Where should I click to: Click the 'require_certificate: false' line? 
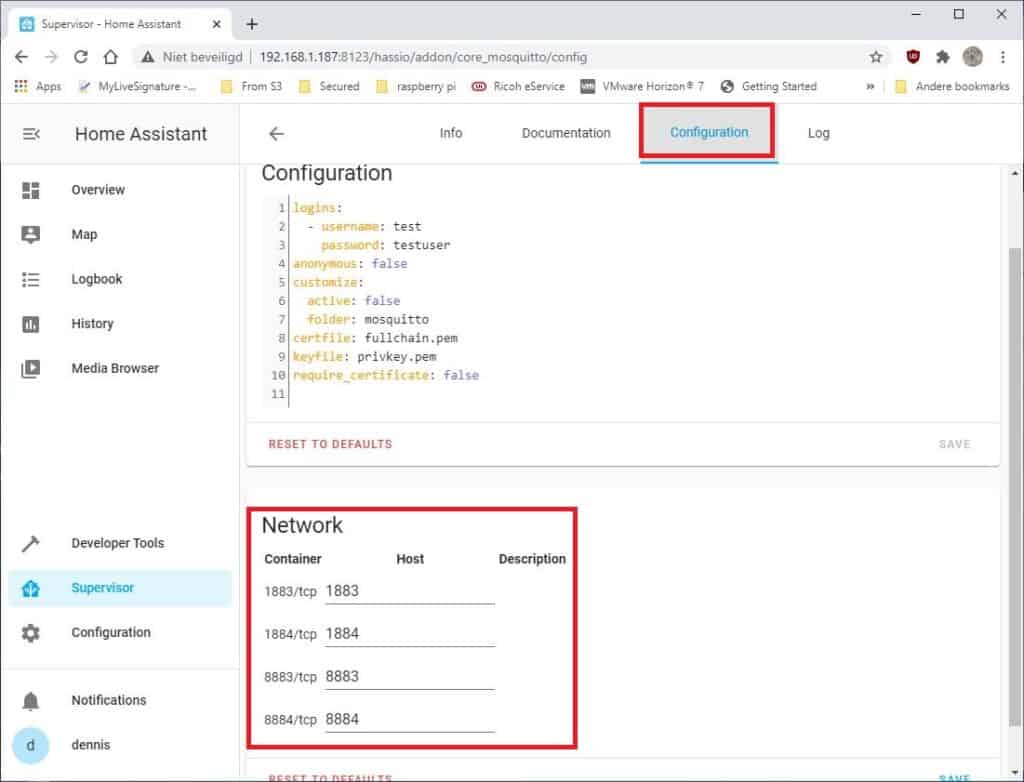point(386,376)
